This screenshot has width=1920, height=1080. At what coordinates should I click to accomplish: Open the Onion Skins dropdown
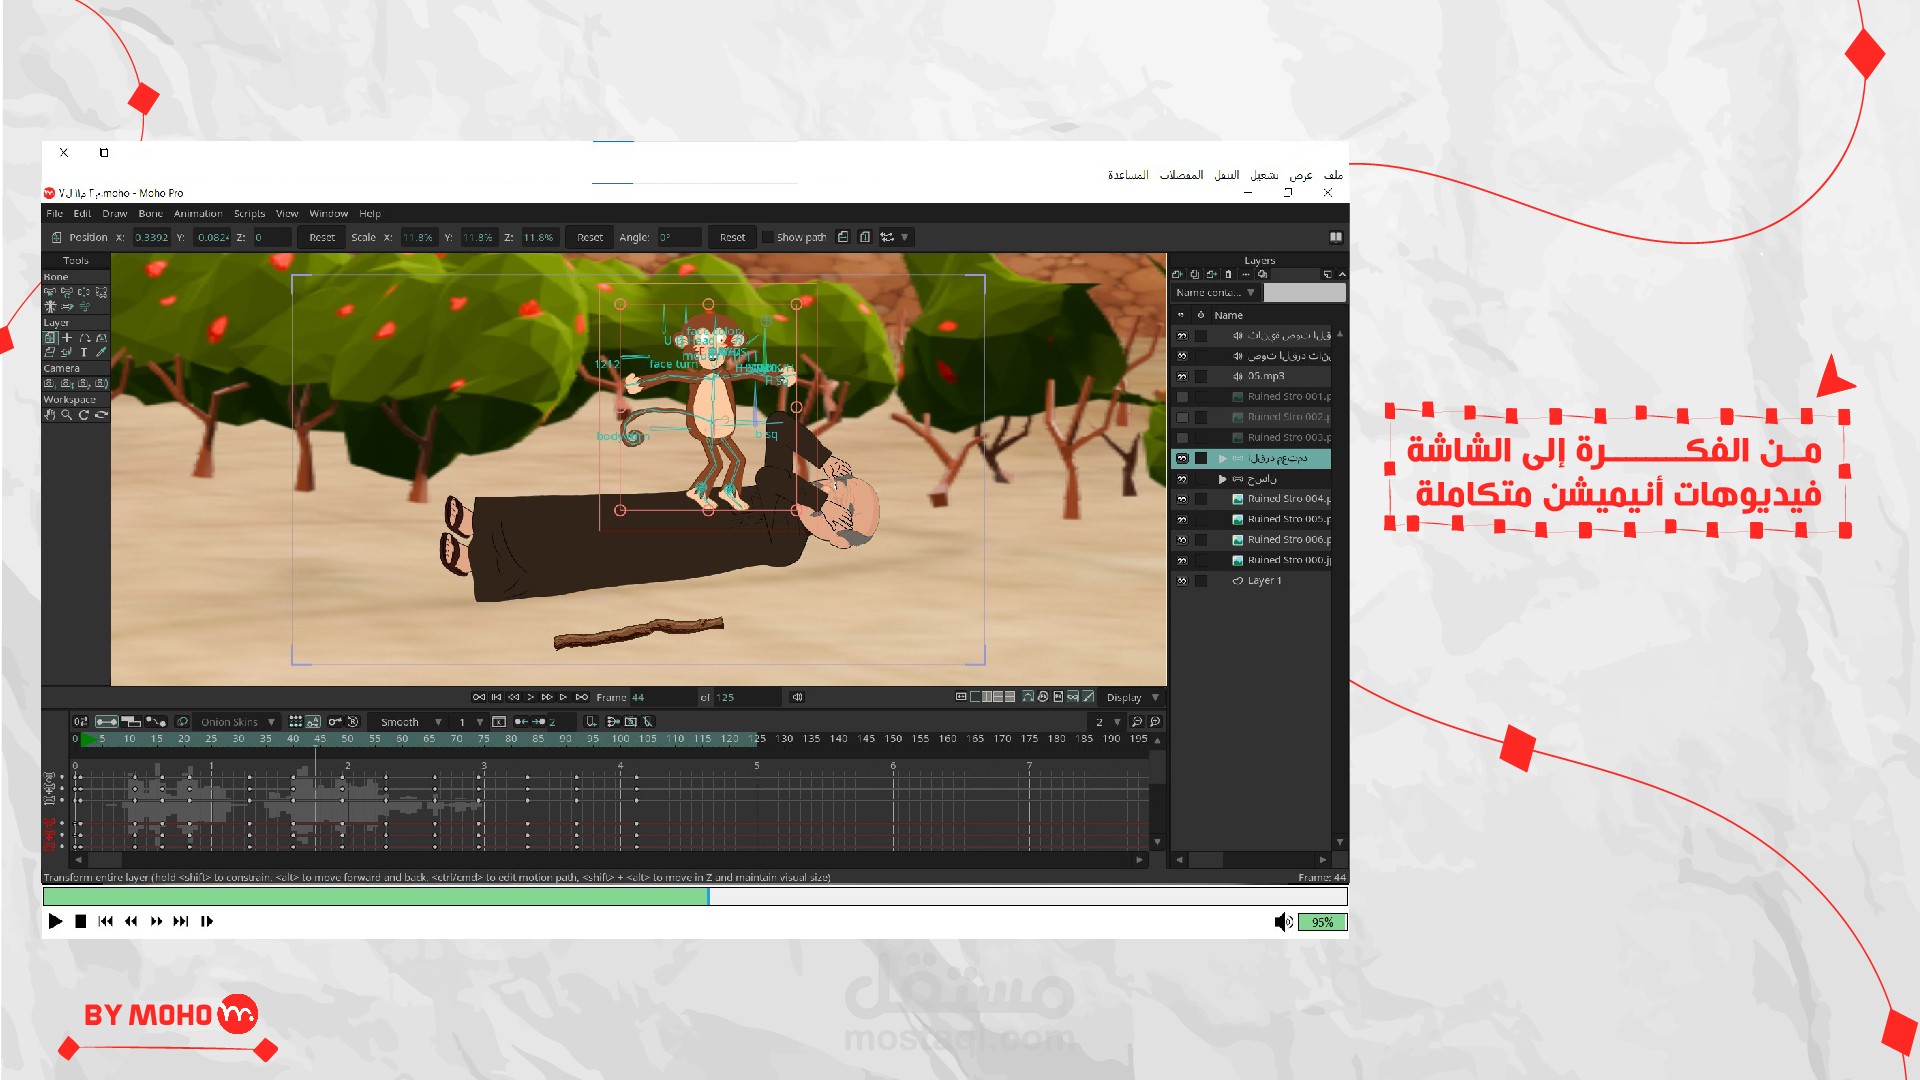pos(238,722)
